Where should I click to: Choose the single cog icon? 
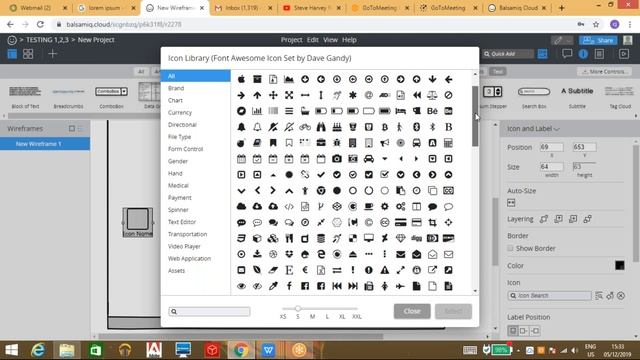tap(384, 207)
